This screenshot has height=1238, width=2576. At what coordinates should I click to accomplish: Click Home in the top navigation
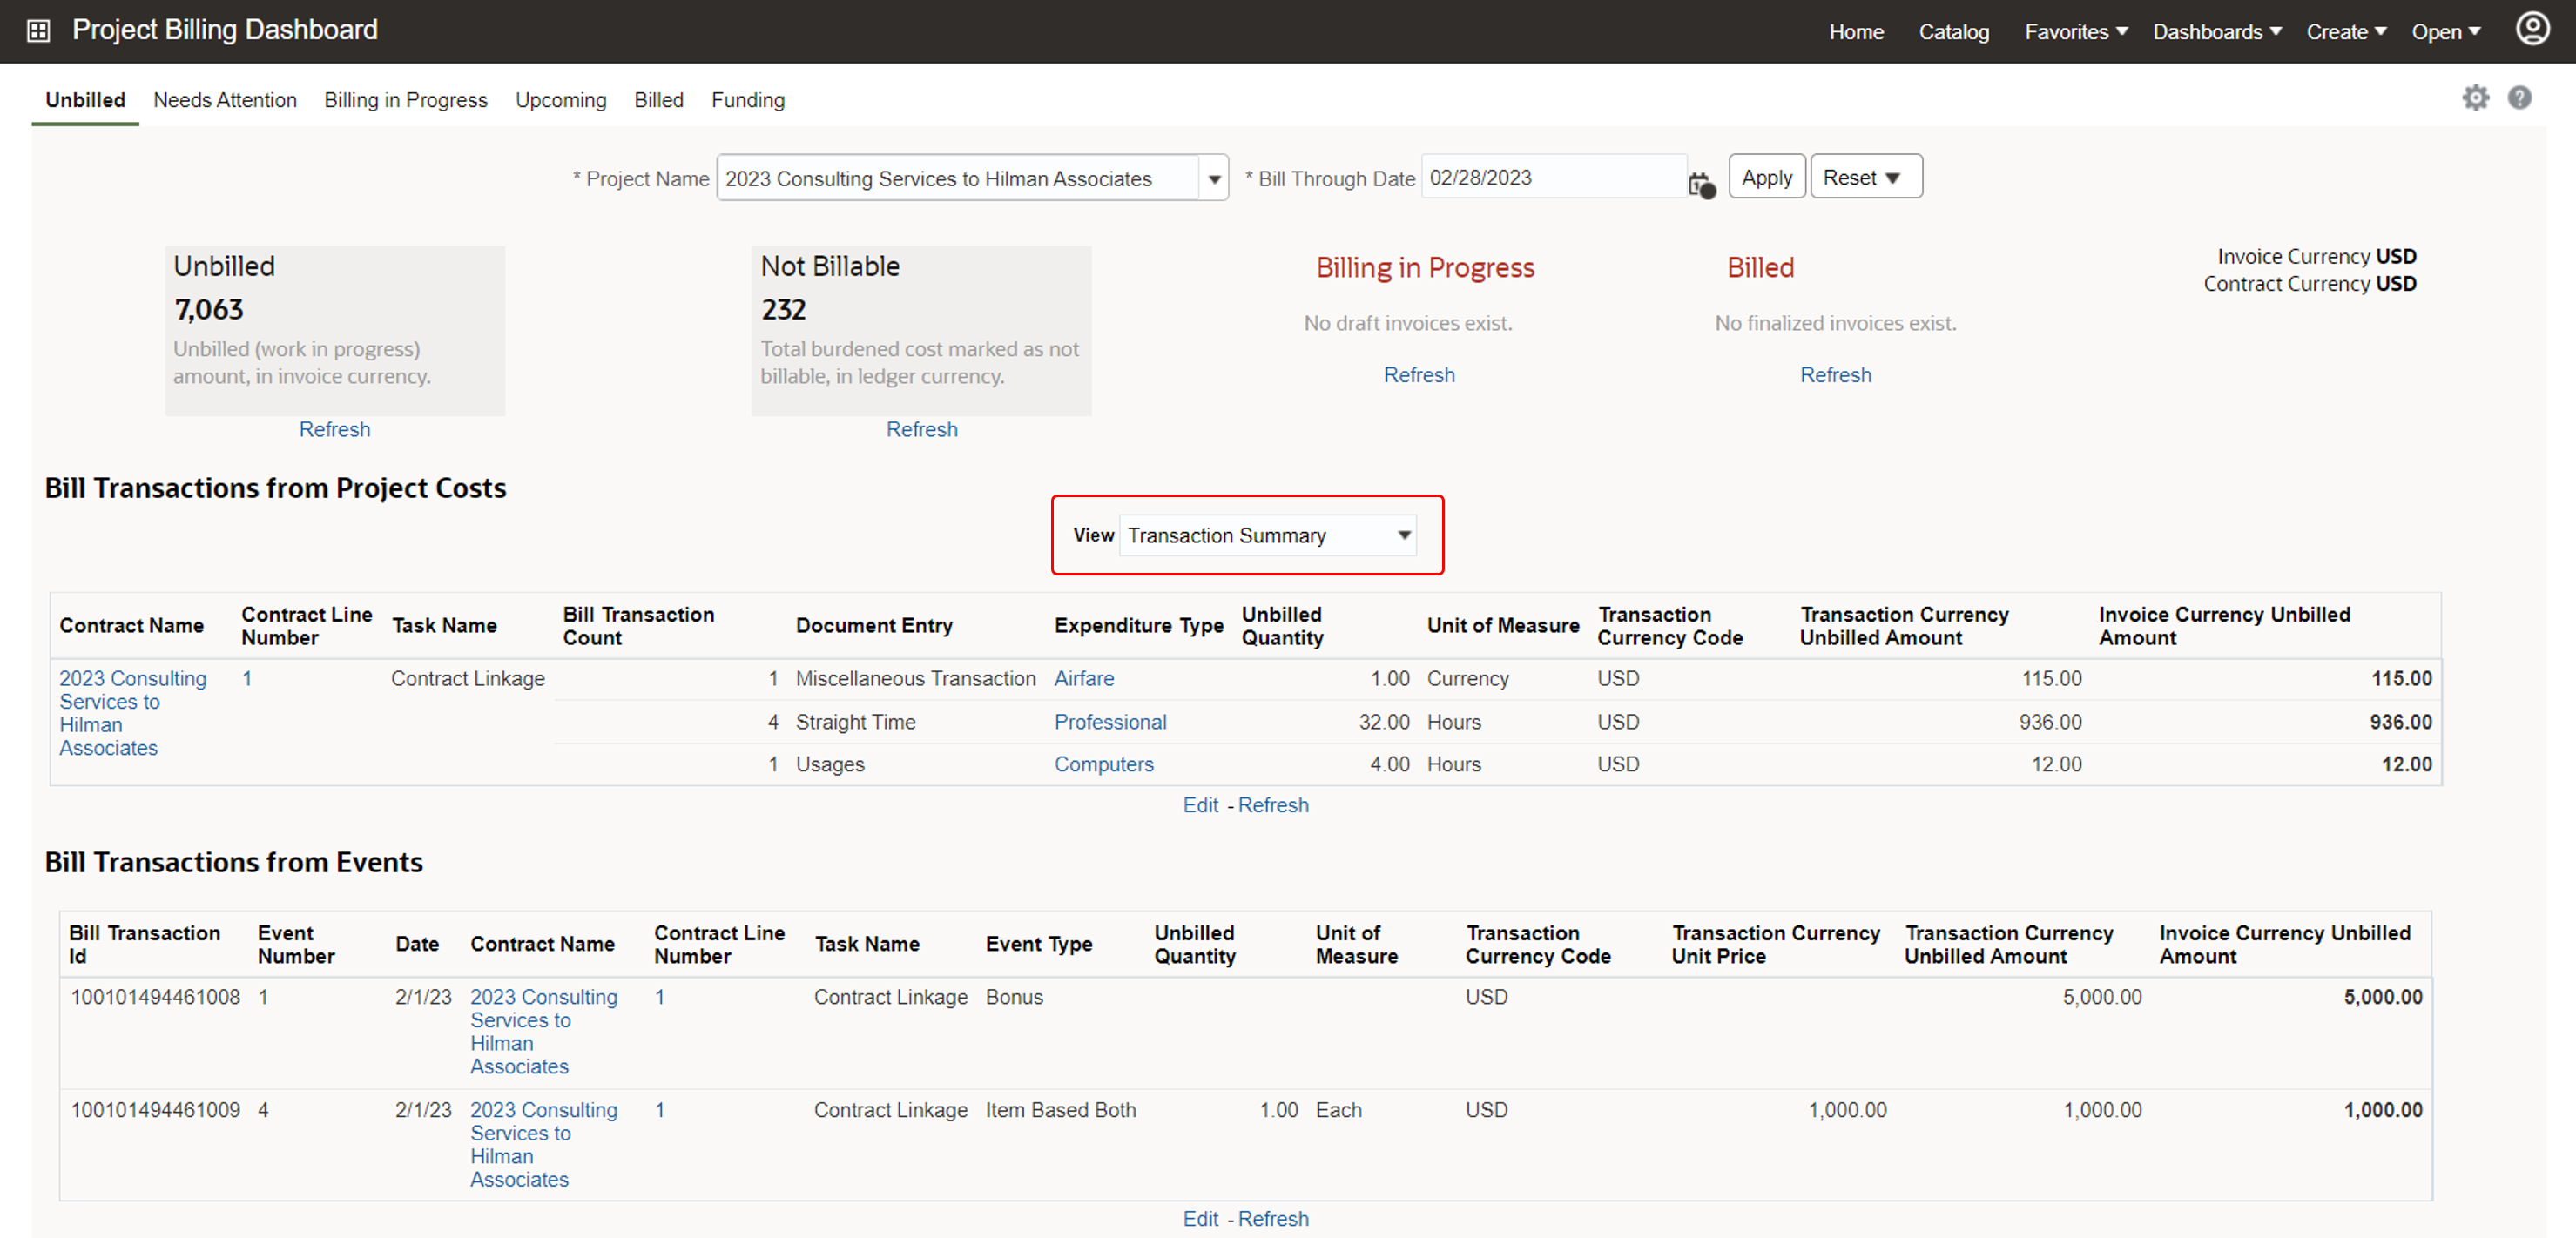pyautogui.click(x=1856, y=31)
